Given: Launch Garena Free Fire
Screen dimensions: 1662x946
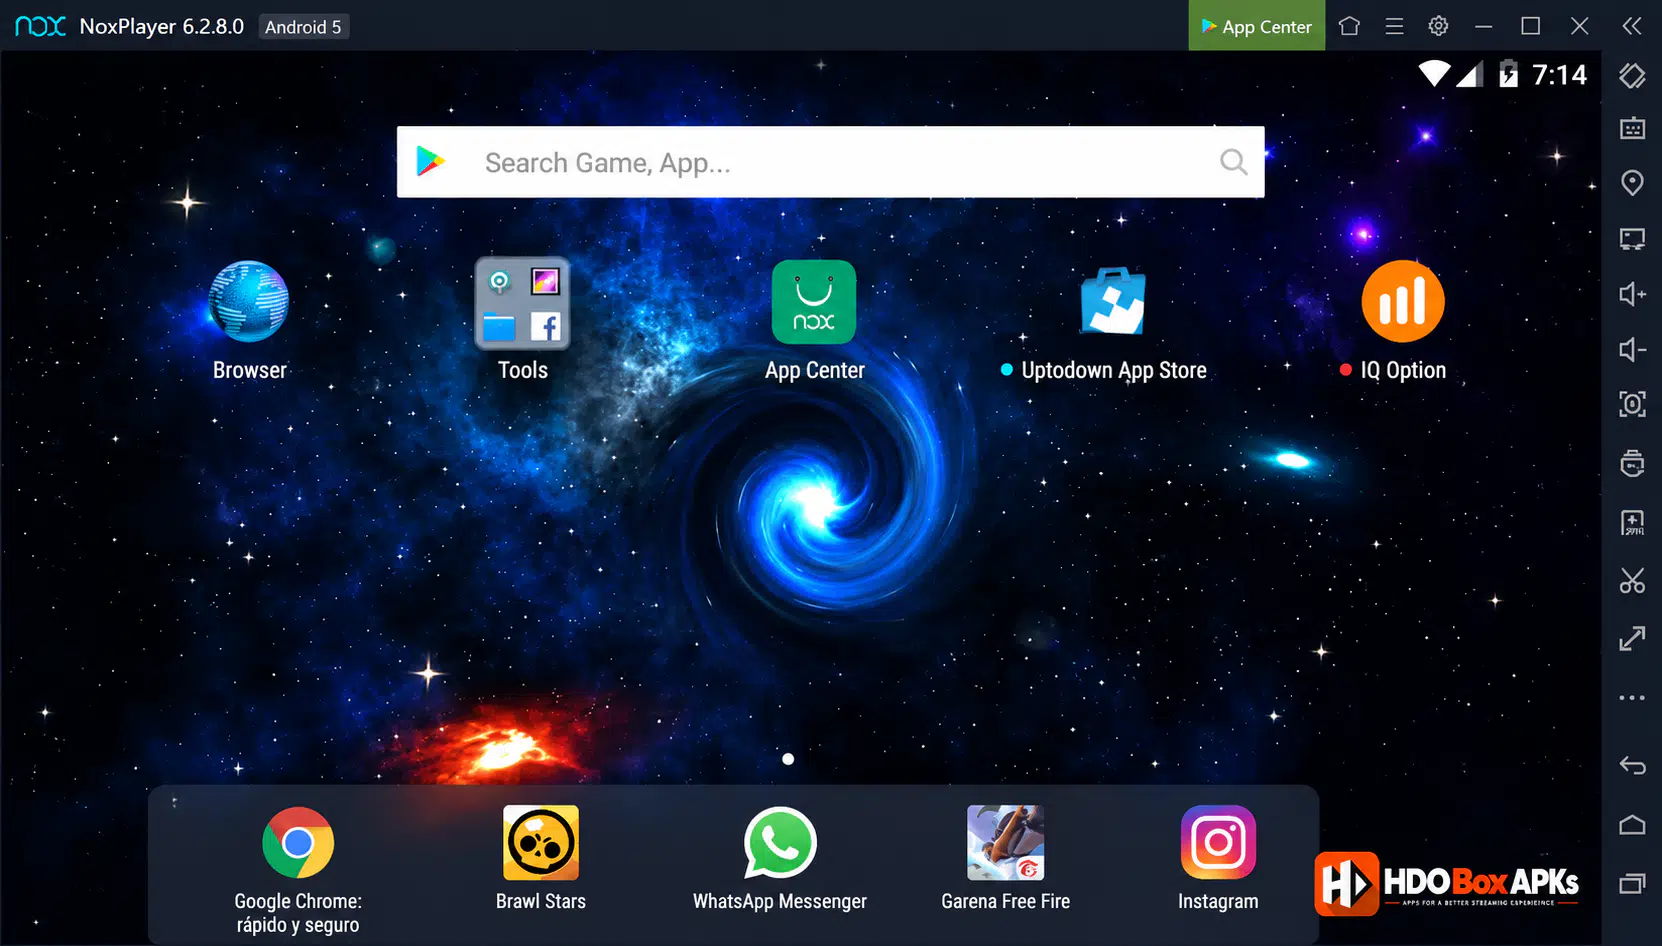Looking at the screenshot, I should click(1006, 843).
